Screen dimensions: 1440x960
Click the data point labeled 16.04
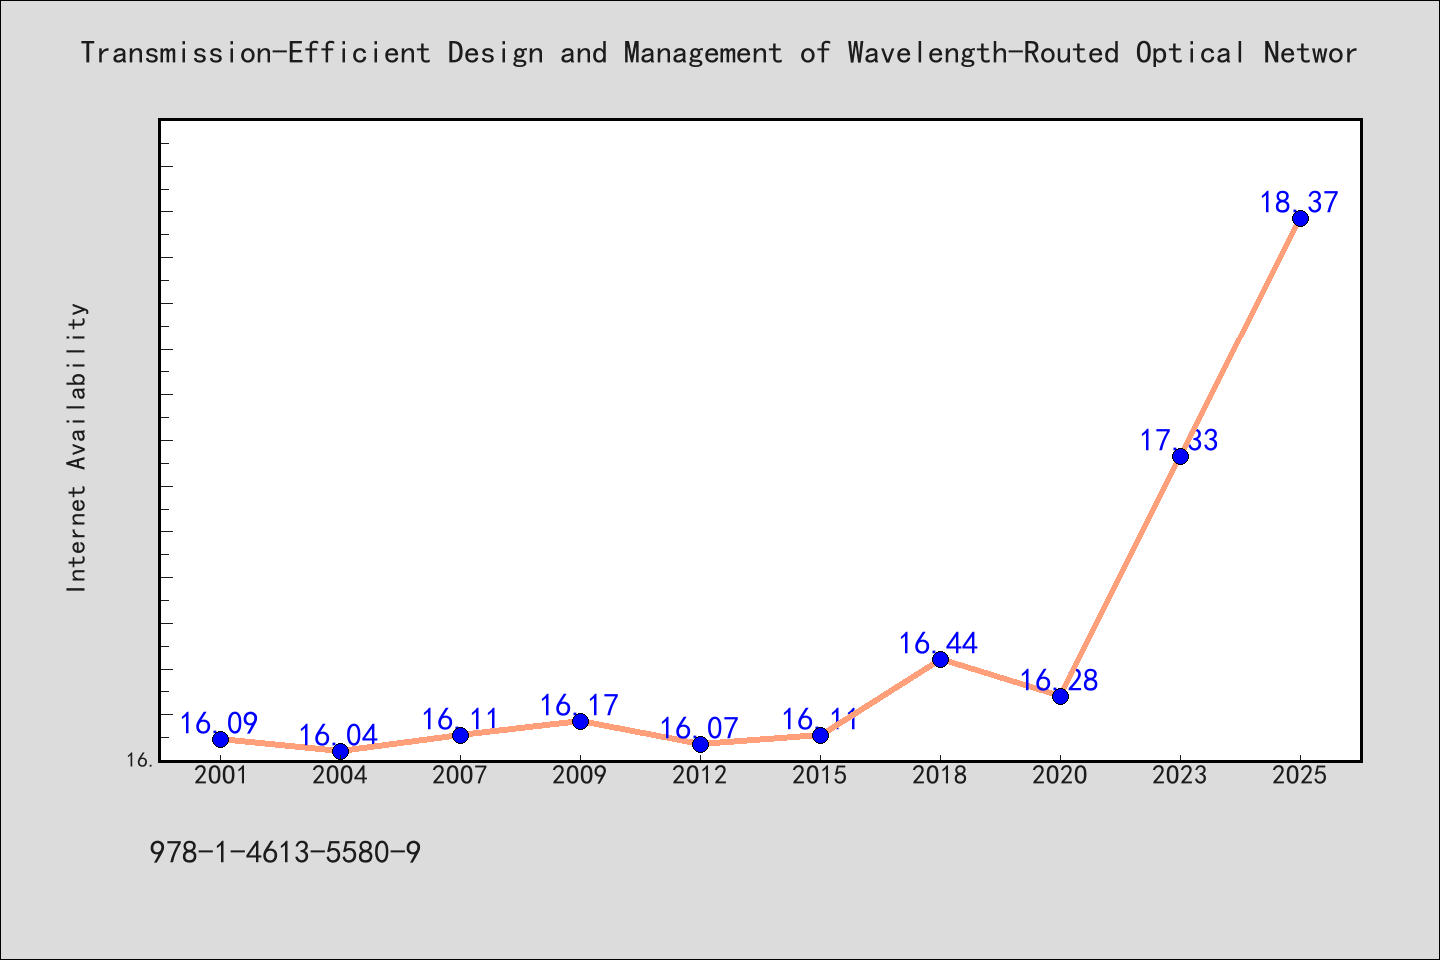(340, 751)
